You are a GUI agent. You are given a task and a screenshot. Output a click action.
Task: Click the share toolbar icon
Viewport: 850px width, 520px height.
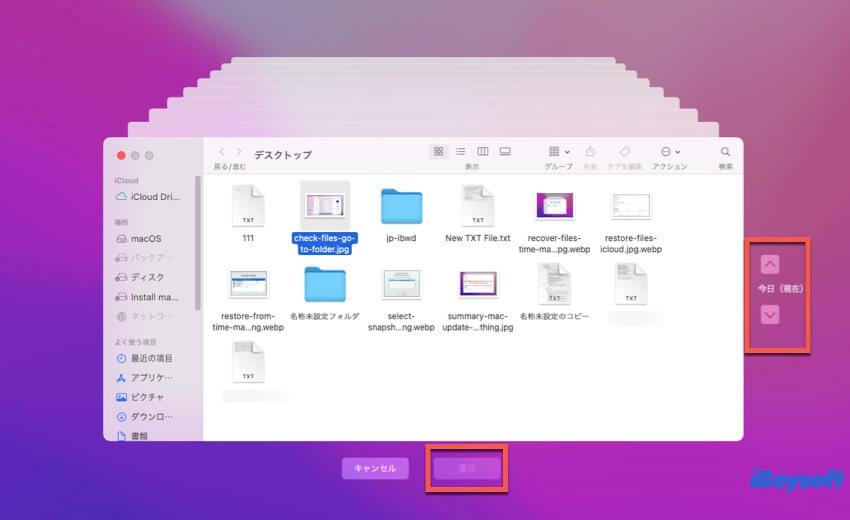[590, 151]
